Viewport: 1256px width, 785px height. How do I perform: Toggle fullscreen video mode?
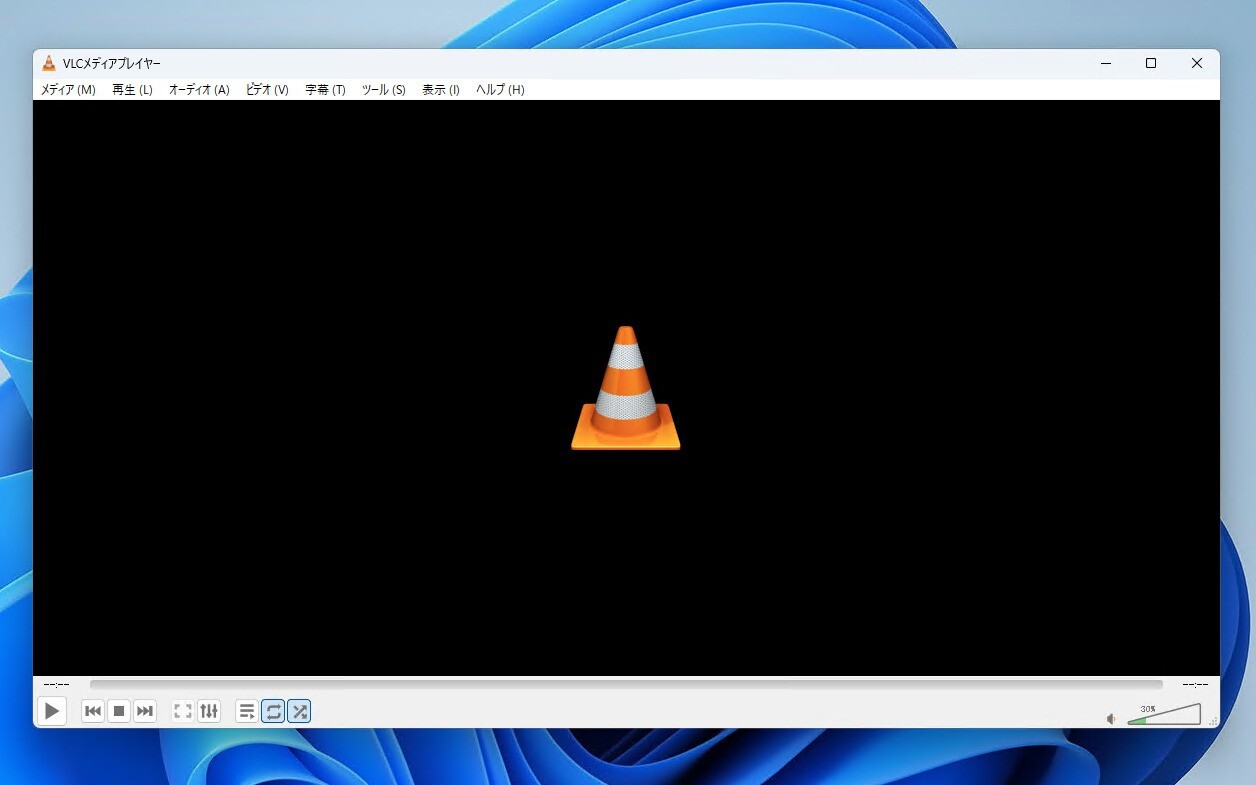click(x=183, y=711)
